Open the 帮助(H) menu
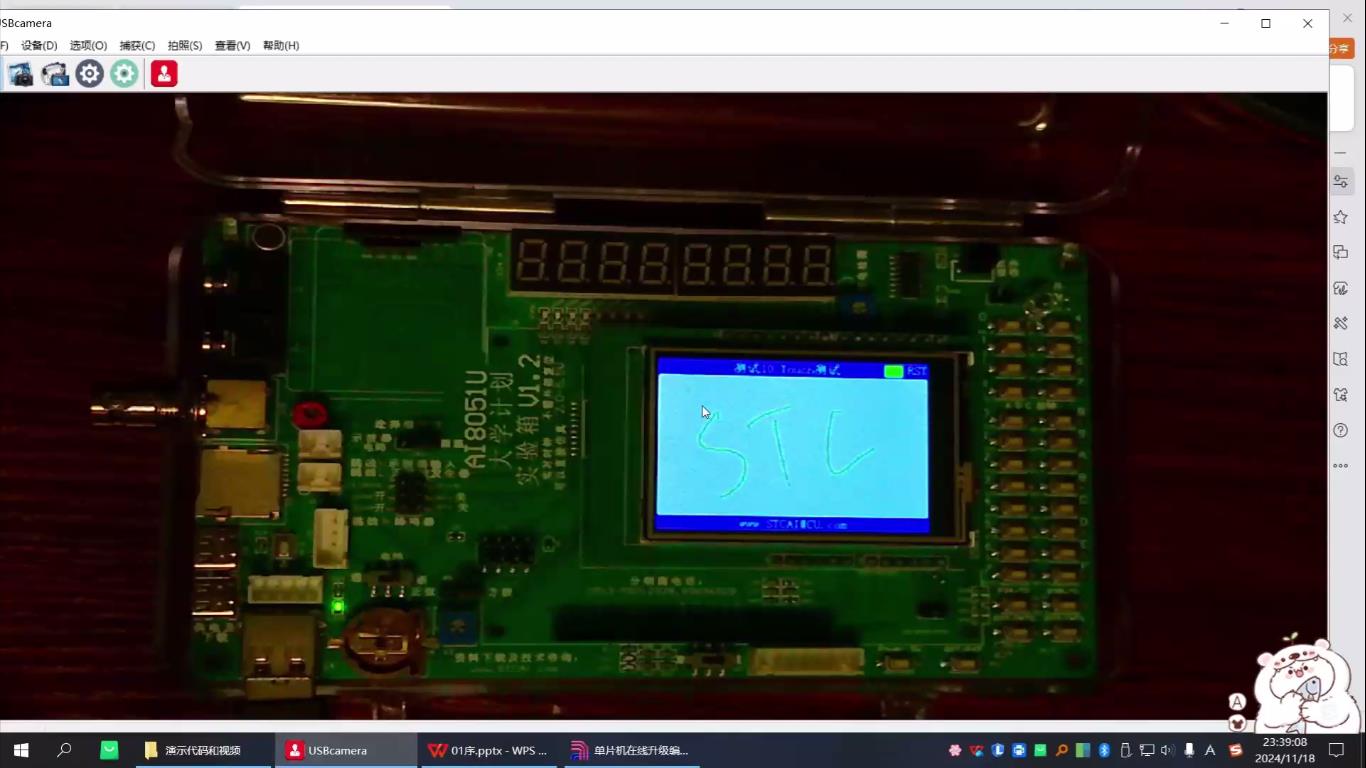This screenshot has width=1366, height=768. tap(281, 45)
